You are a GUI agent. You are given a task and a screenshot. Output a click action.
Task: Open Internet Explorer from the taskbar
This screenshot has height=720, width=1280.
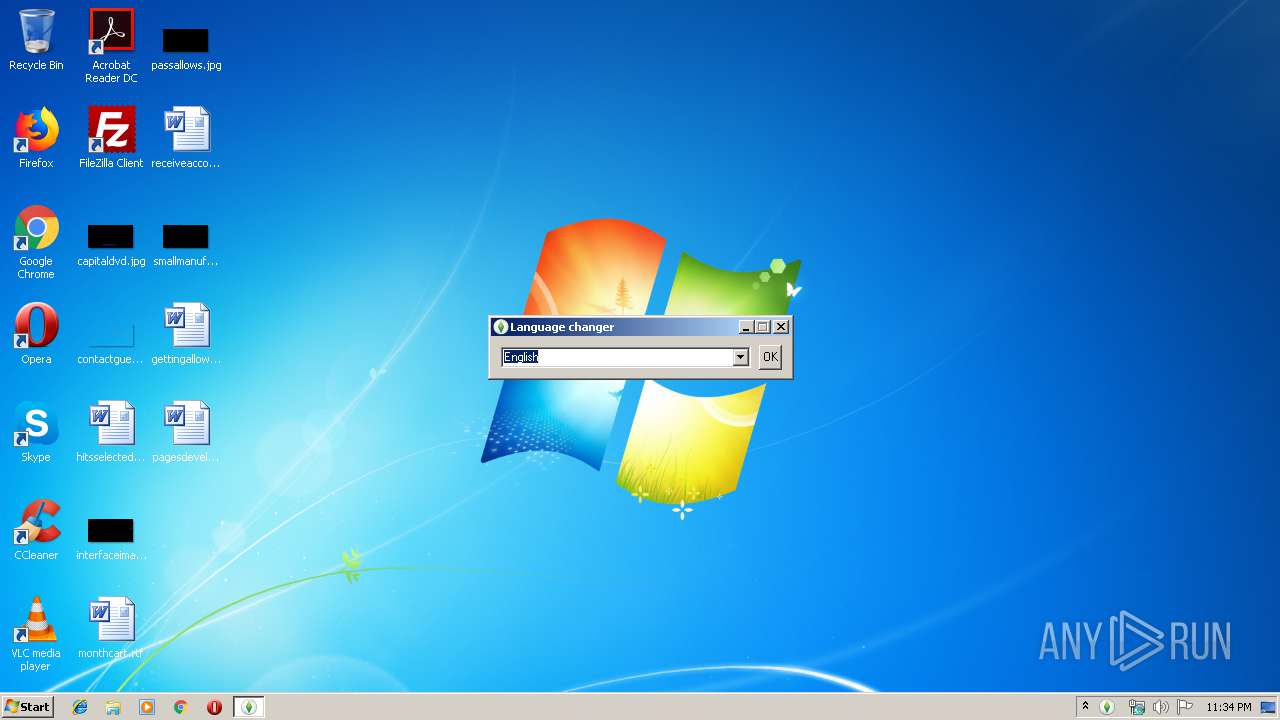point(80,707)
